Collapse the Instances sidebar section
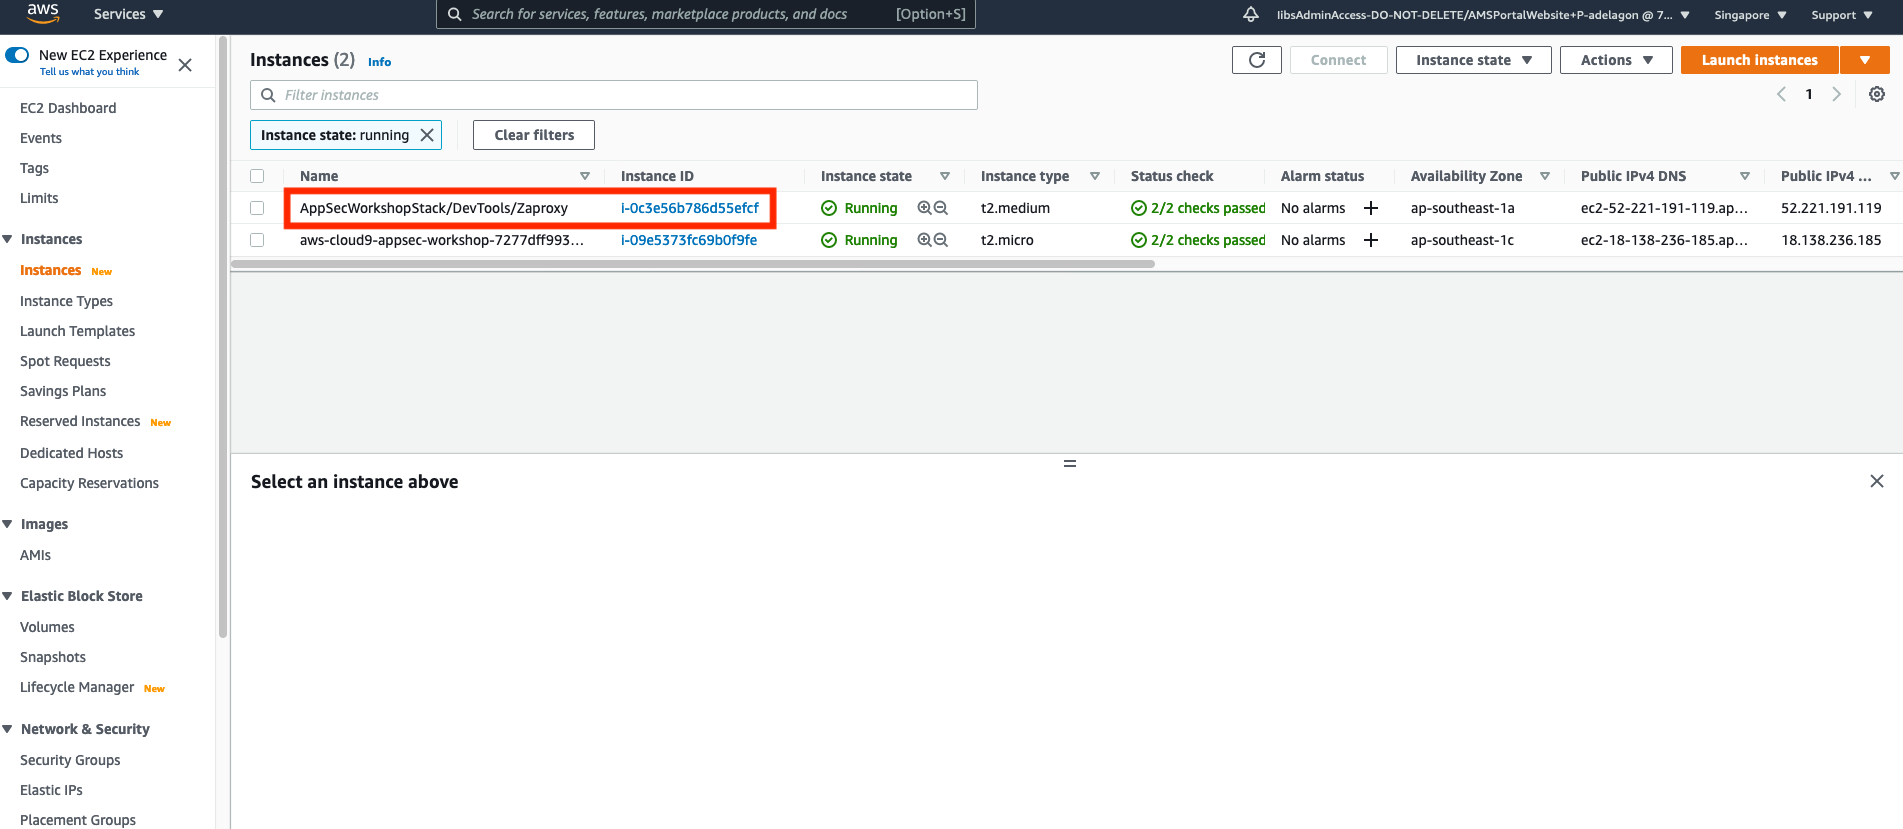 (x=8, y=239)
